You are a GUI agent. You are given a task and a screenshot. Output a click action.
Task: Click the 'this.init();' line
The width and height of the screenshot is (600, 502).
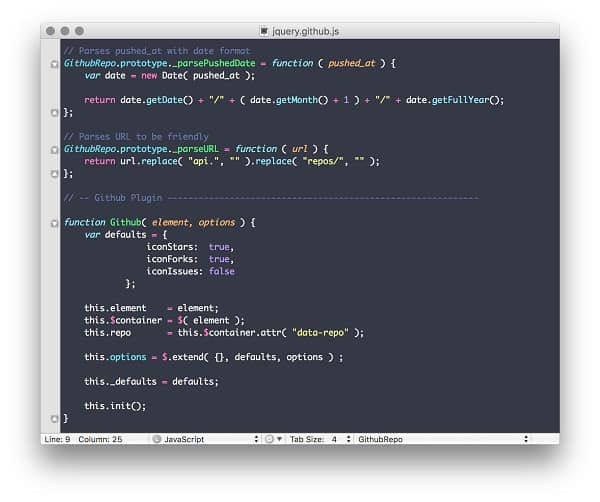[115, 406]
